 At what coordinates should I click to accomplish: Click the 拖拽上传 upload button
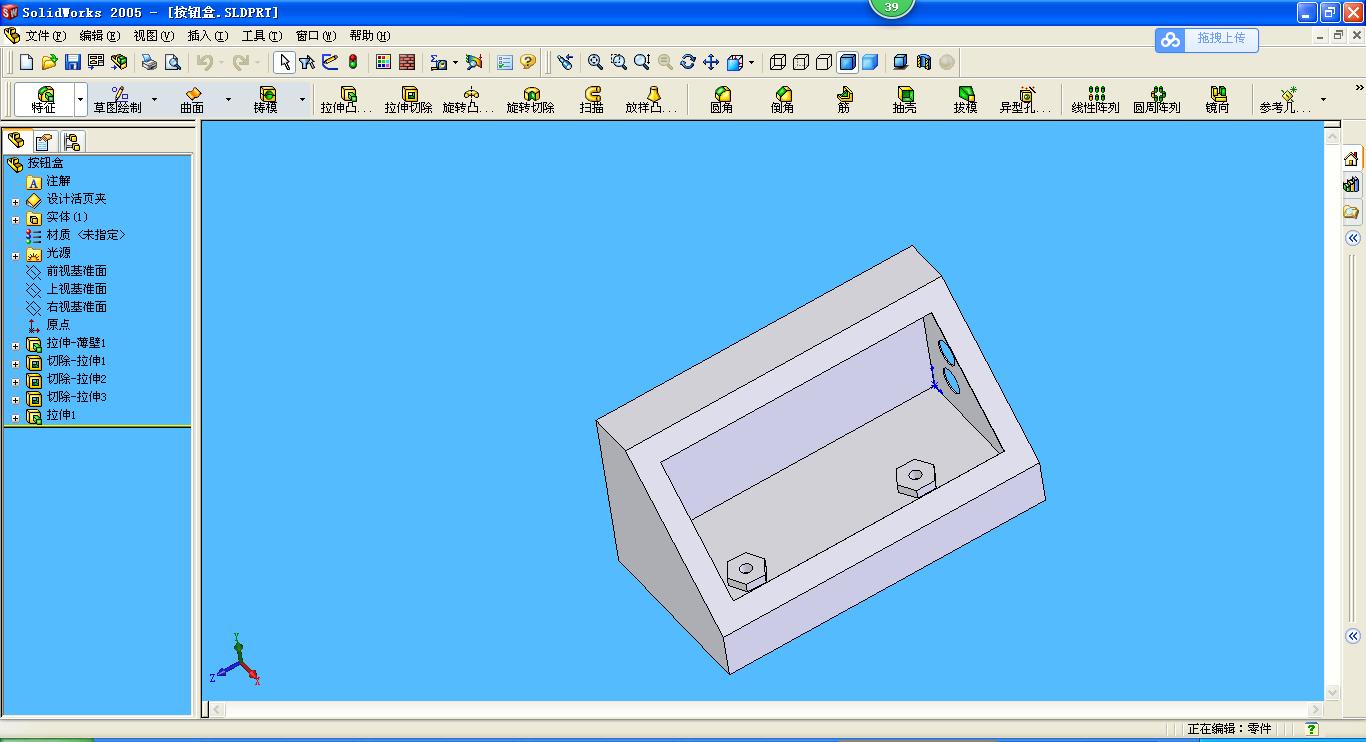(x=1207, y=39)
